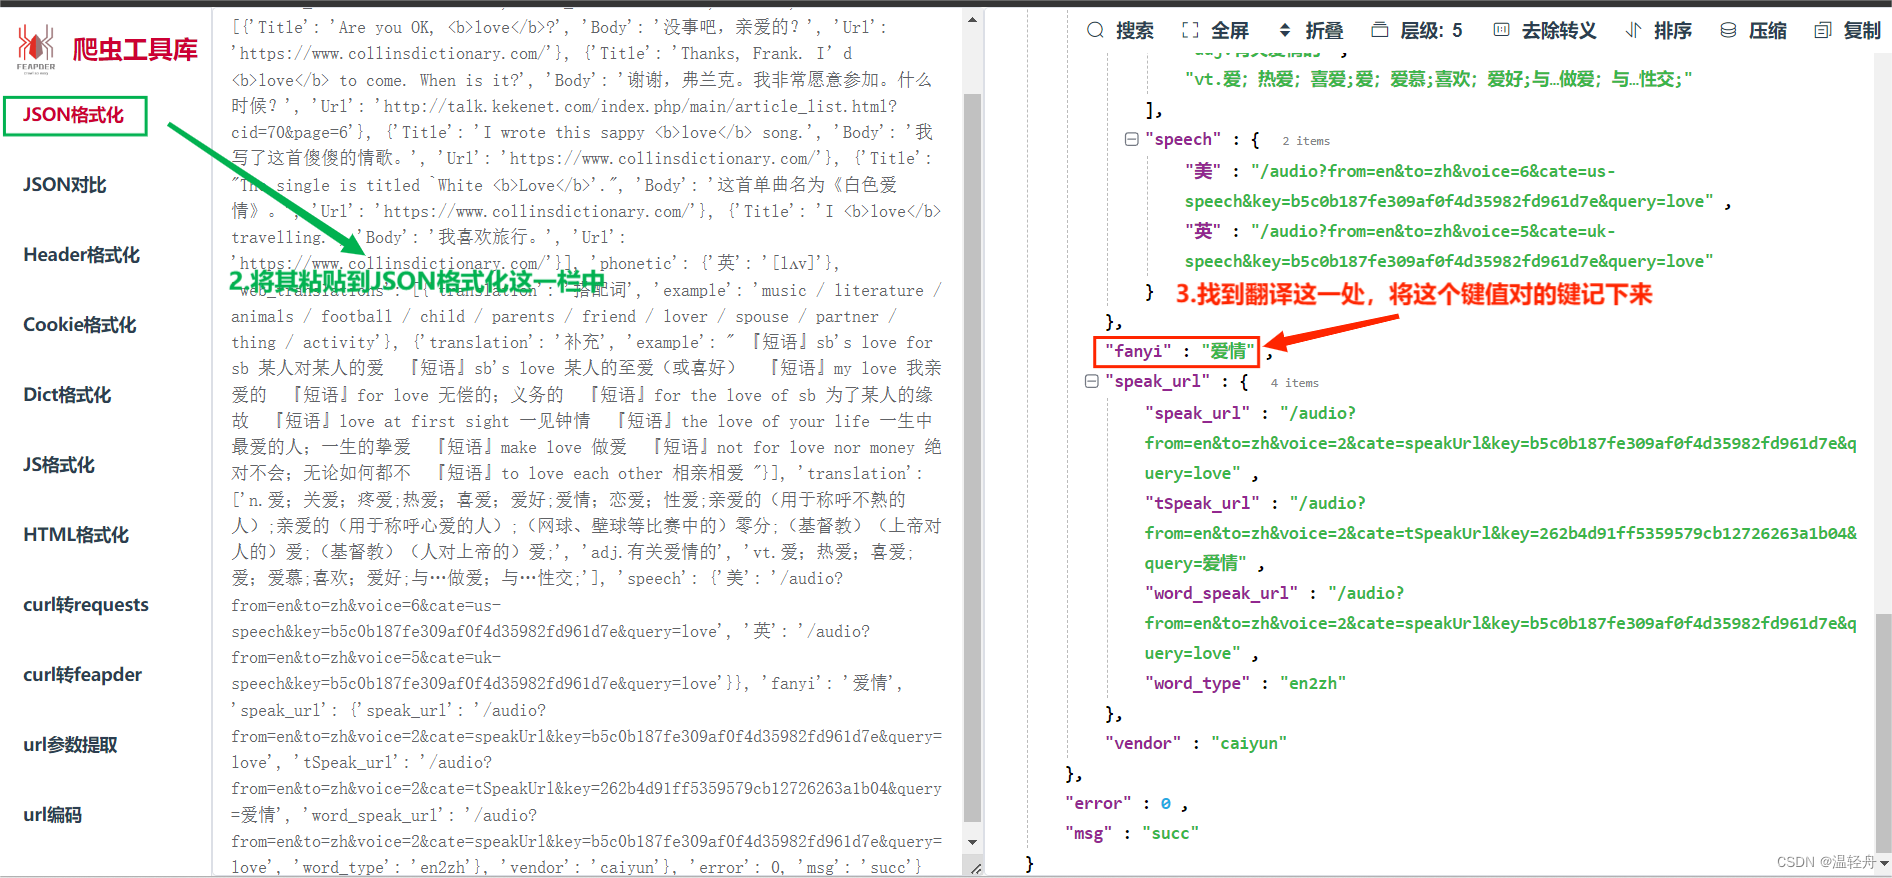This screenshot has width=1892, height=878.
Task: Click the 去除转义 icon
Action: point(1501,30)
